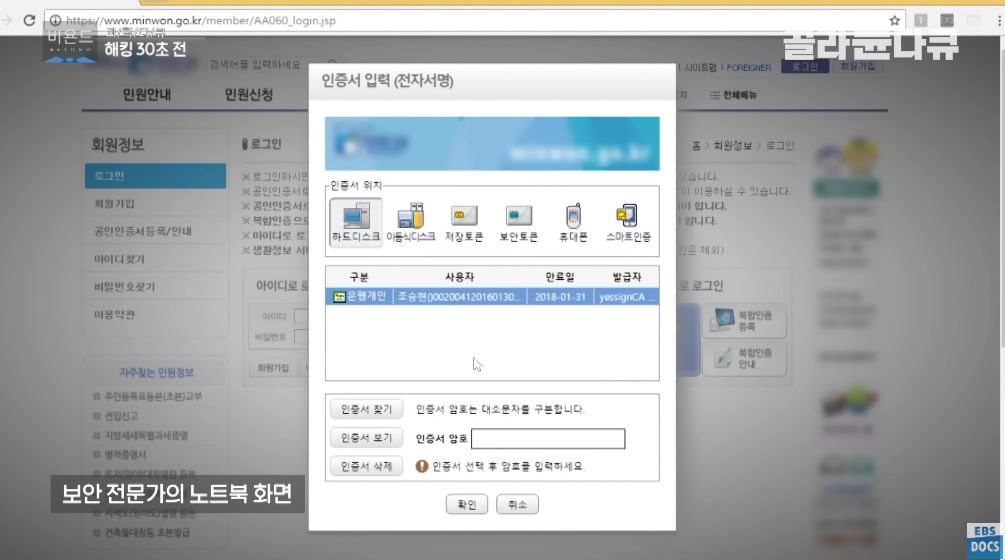This screenshot has width=1005, height=560.
Task: Choose the 보안토큰 security token icon
Action: coord(519,222)
